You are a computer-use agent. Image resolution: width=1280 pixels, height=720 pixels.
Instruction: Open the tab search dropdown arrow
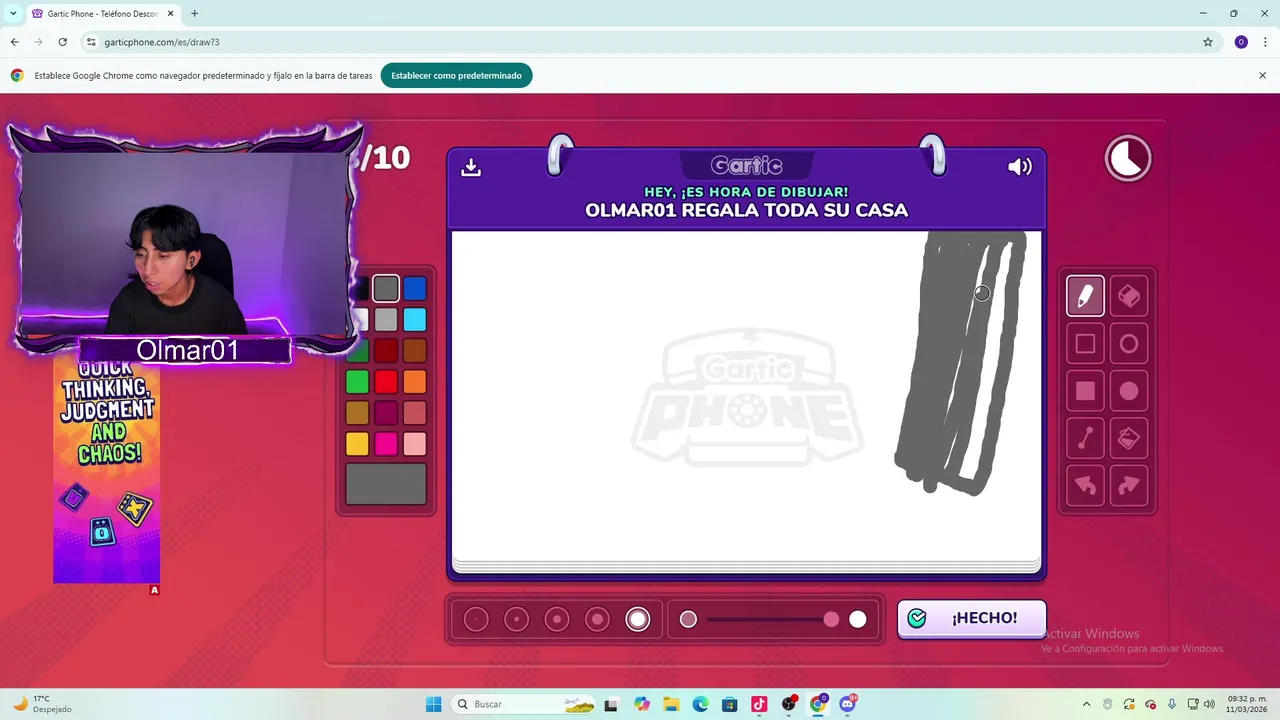13,14
